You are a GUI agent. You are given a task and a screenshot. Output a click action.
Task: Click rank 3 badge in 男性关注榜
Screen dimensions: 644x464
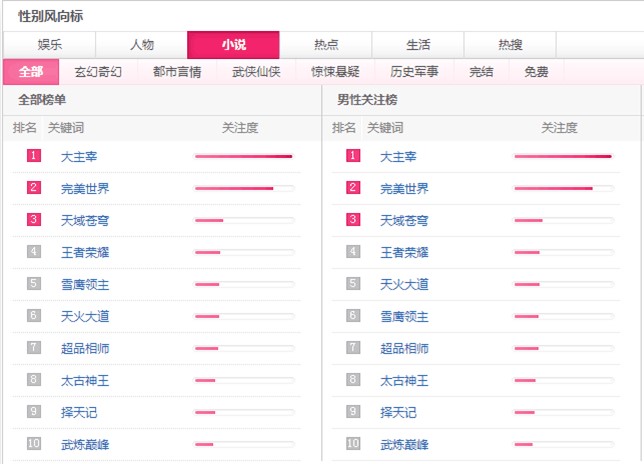pos(353,220)
